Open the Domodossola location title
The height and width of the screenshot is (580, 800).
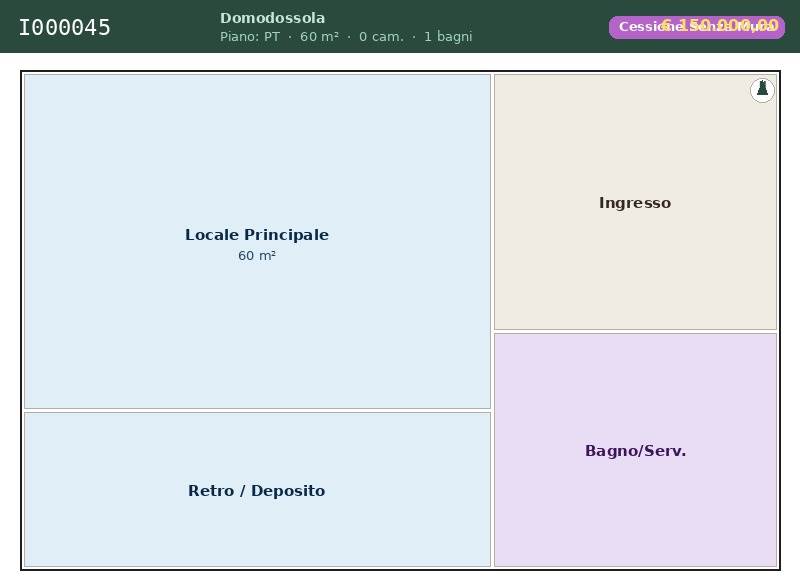(x=272, y=18)
